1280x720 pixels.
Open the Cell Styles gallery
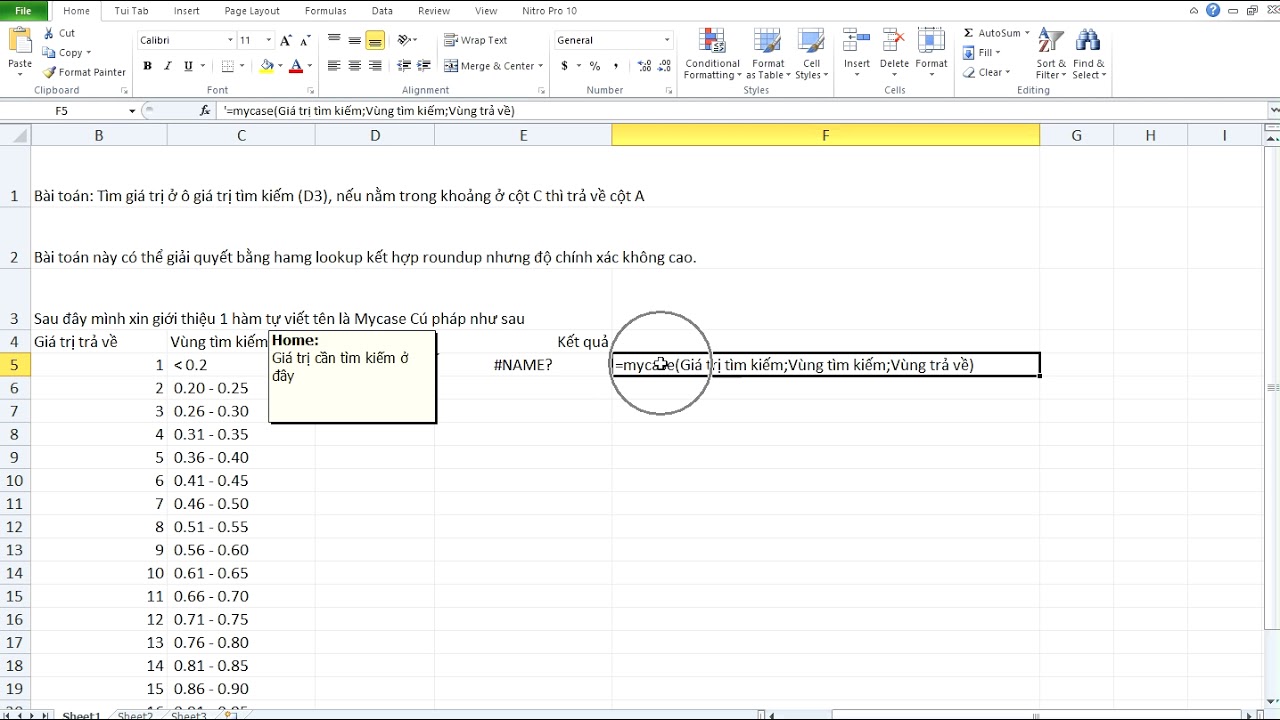click(811, 54)
